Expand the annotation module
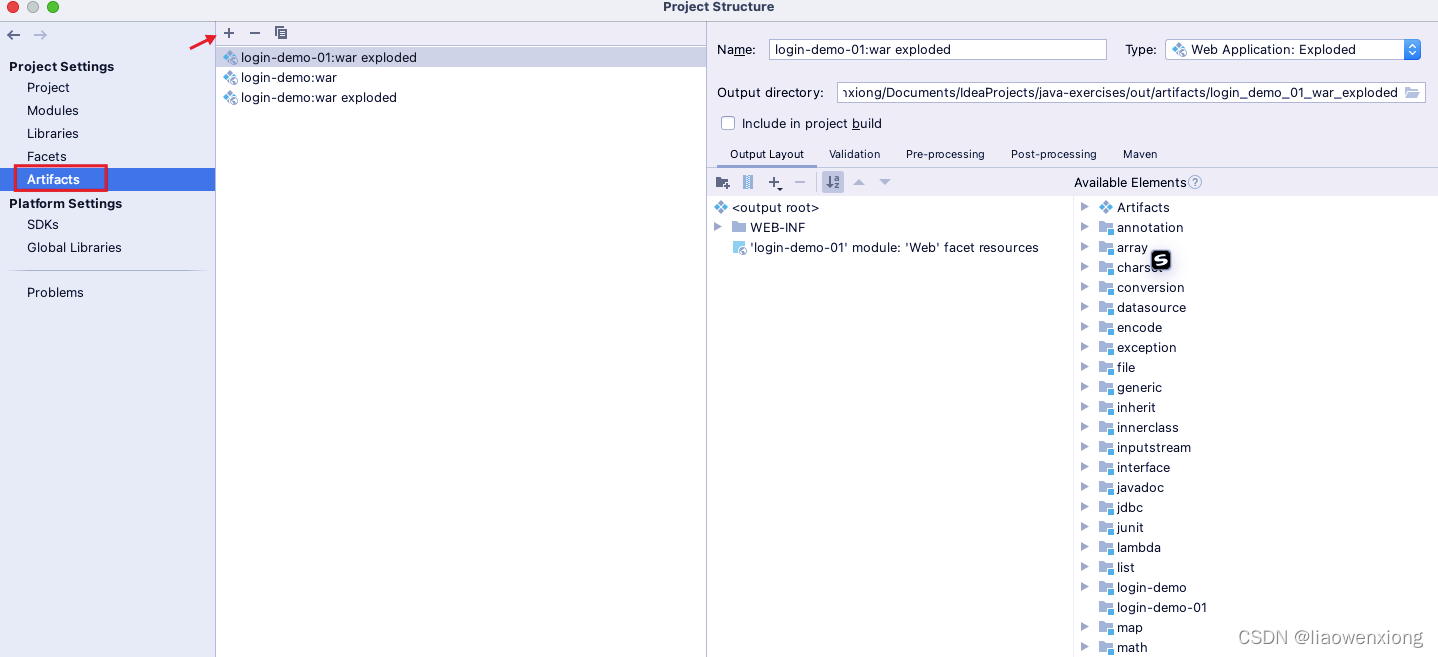Image resolution: width=1438 pixels, height=657 pixels. (1085, 227)
